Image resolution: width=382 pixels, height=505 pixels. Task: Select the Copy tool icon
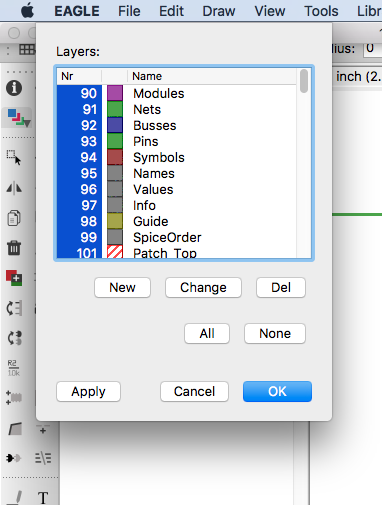point(14,218)
